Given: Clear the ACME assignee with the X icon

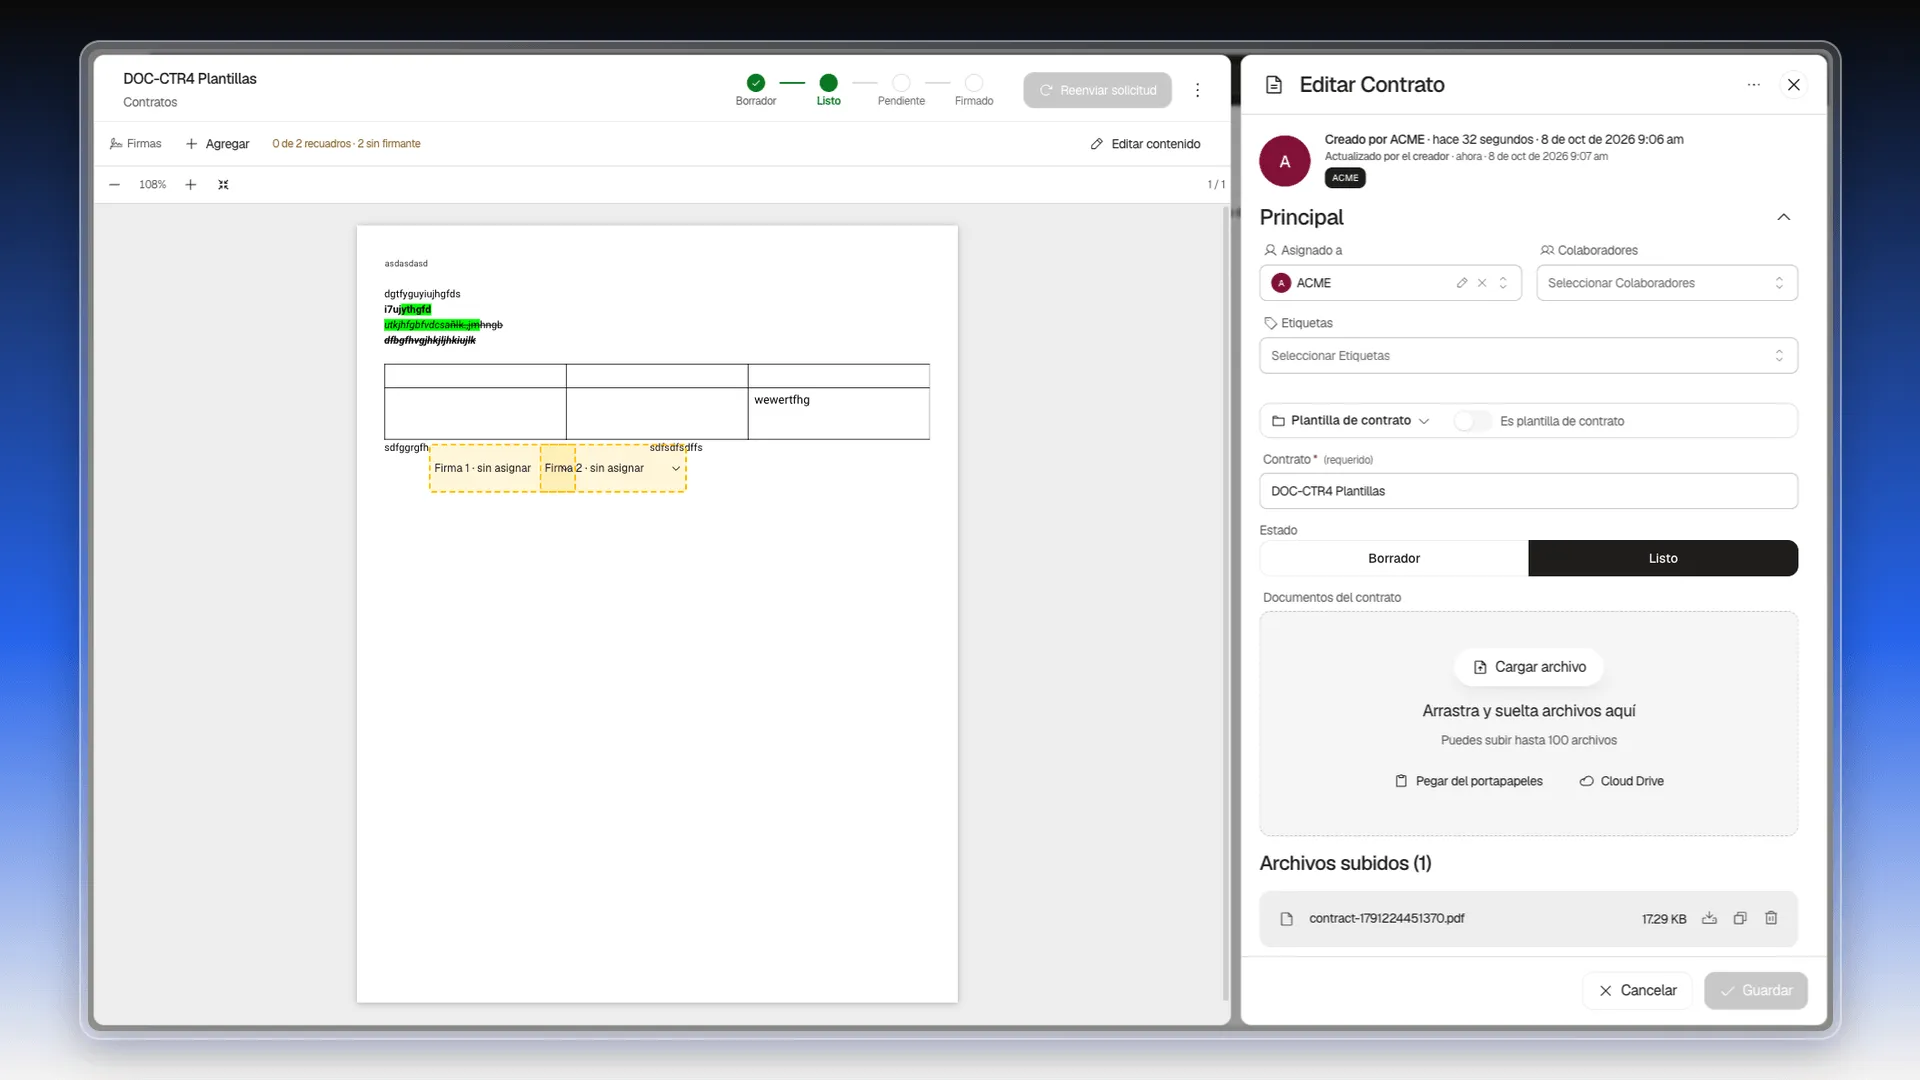Looking at the screenshot, I should [x=1482, y=283].
